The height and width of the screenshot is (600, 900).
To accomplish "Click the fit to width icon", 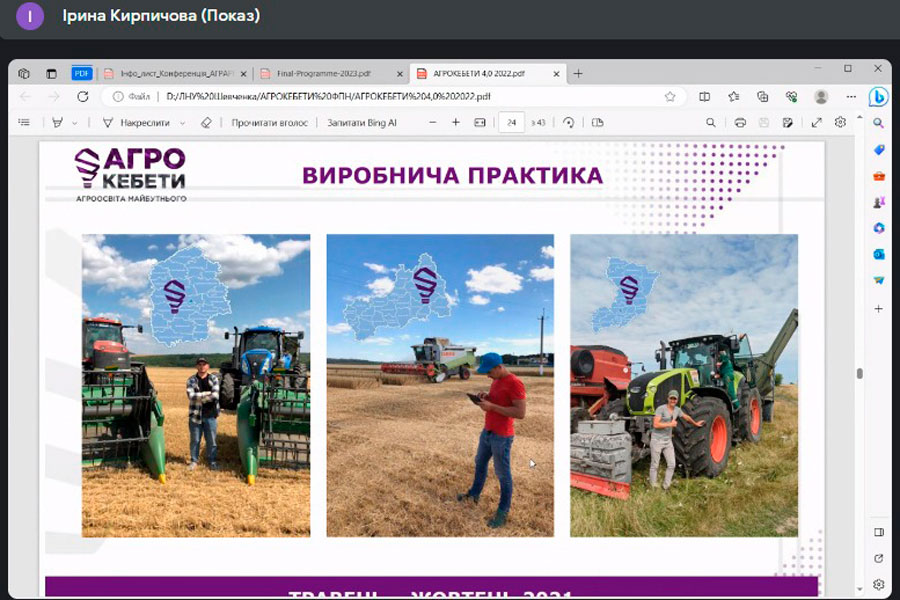I will (480, 122).
